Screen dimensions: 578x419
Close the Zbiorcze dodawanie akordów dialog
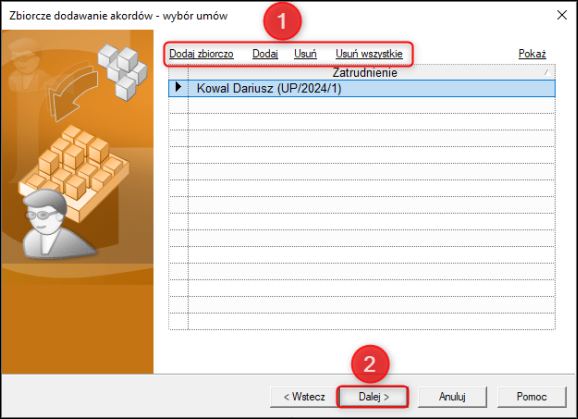(x=562, y=15)
